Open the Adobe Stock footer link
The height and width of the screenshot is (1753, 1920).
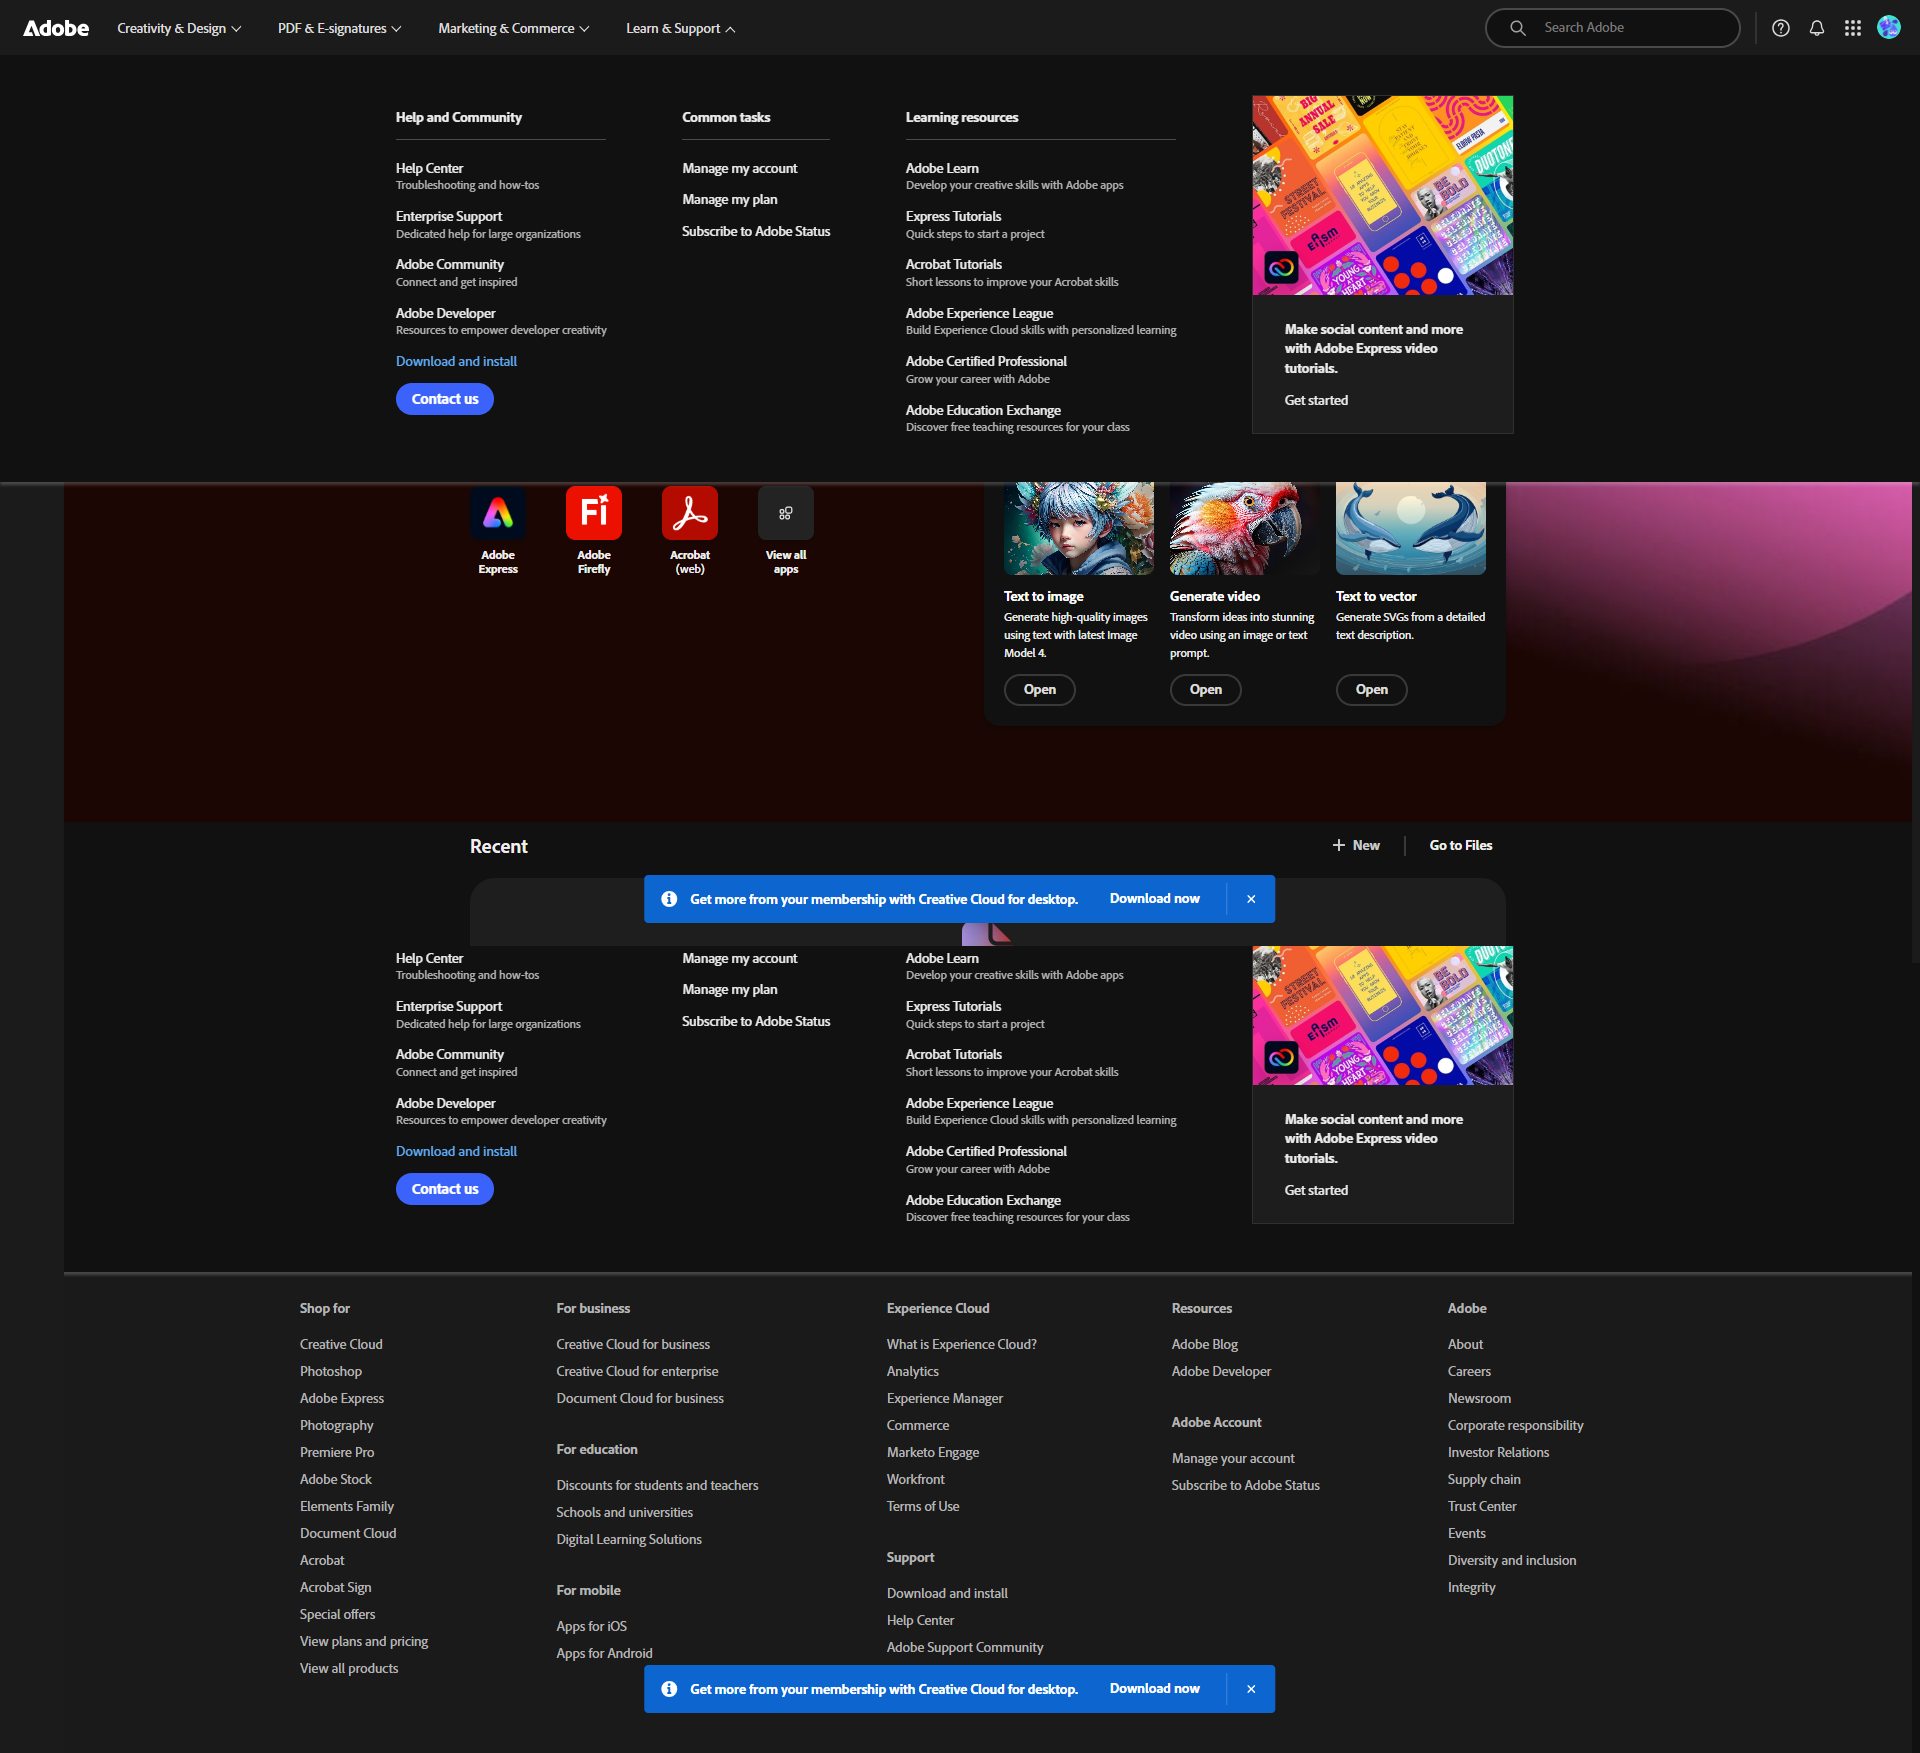coord(336,1480)
